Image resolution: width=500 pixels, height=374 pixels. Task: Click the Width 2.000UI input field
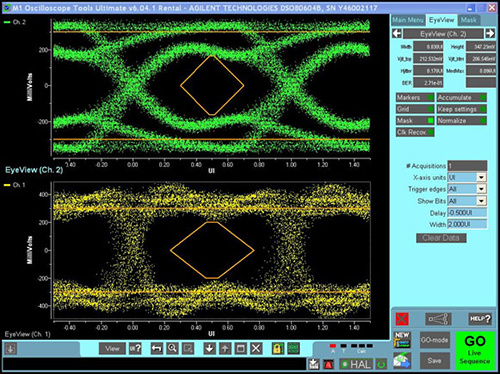tap(467, 224)
